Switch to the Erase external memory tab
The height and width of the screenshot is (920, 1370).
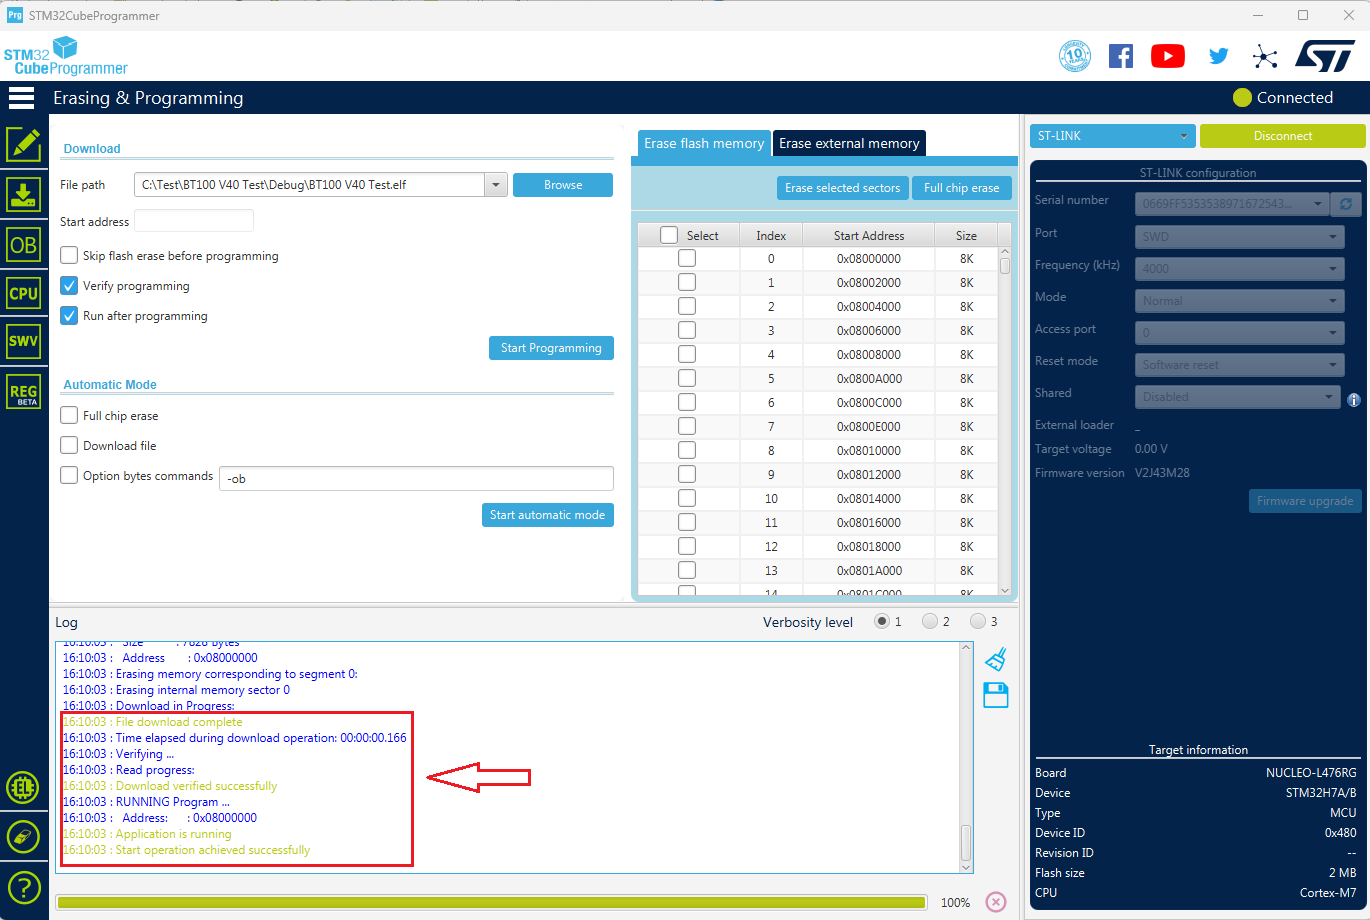pos(848,143)
